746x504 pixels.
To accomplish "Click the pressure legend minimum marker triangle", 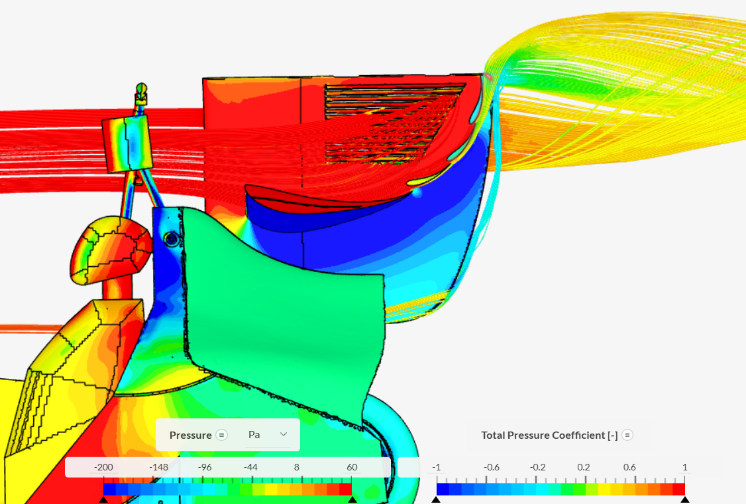I will pyautogui.click(x=103, y=499).
